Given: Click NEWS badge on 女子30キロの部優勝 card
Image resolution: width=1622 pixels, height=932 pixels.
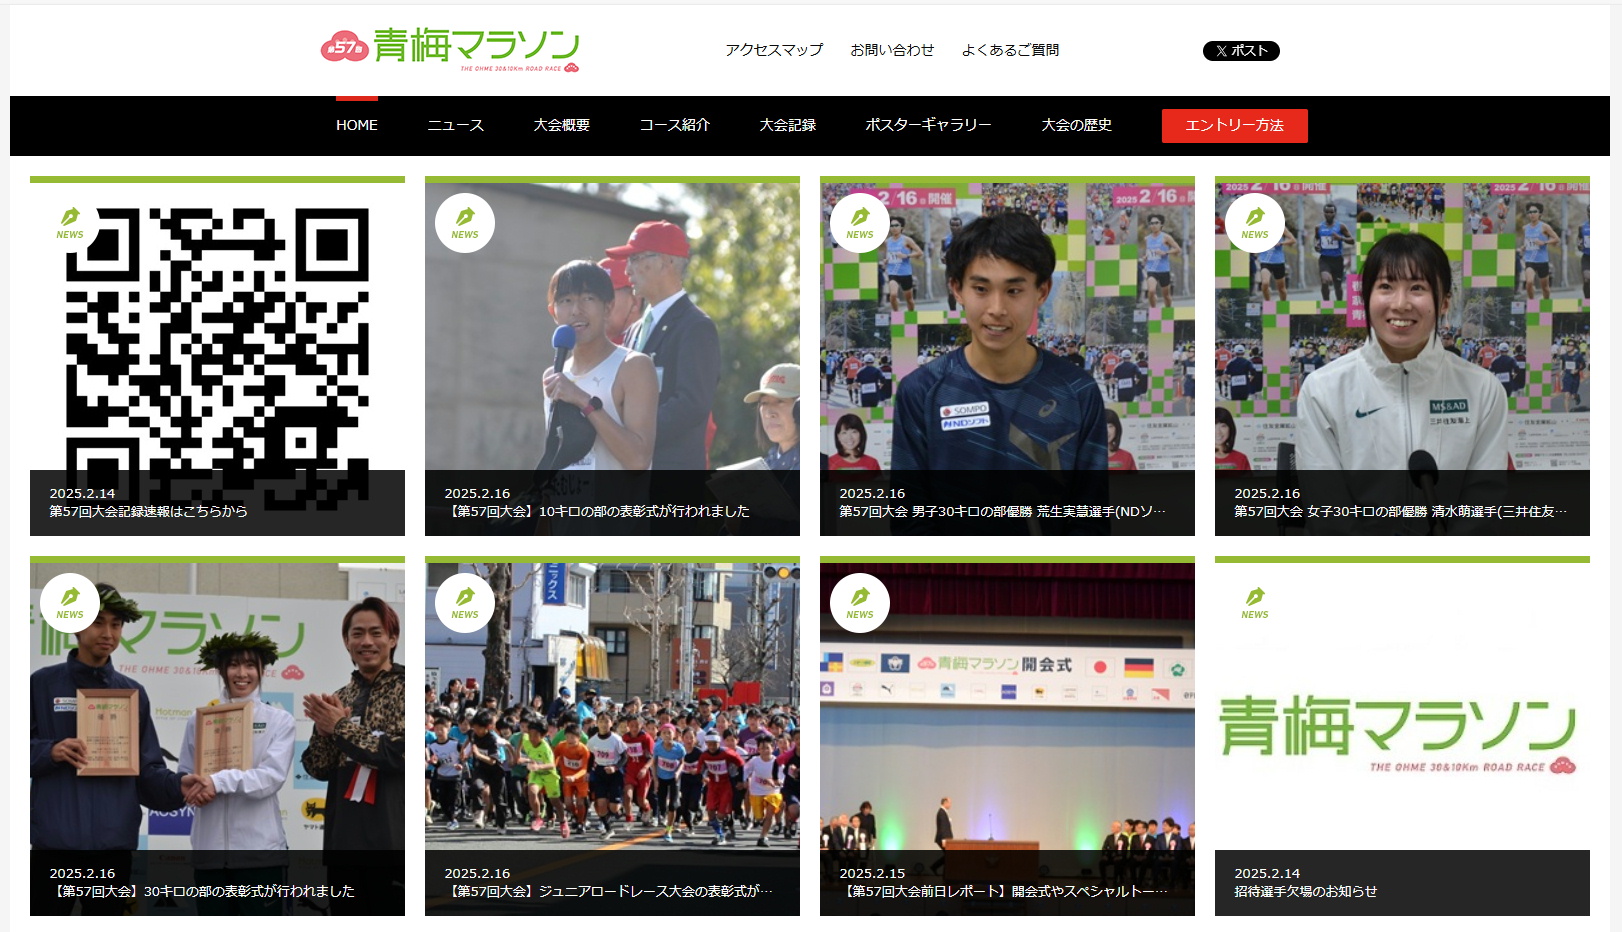Looking at the screenshot, I should click(x=1255, y=223).
